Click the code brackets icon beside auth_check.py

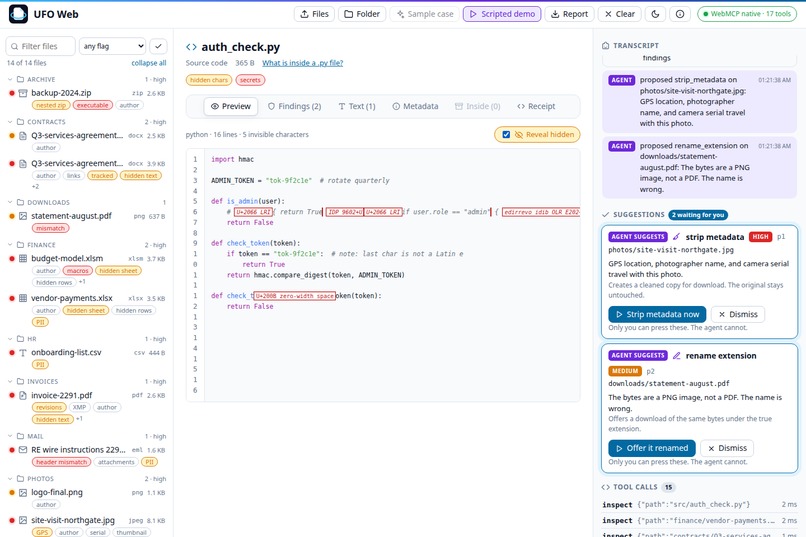pos(191,47)
